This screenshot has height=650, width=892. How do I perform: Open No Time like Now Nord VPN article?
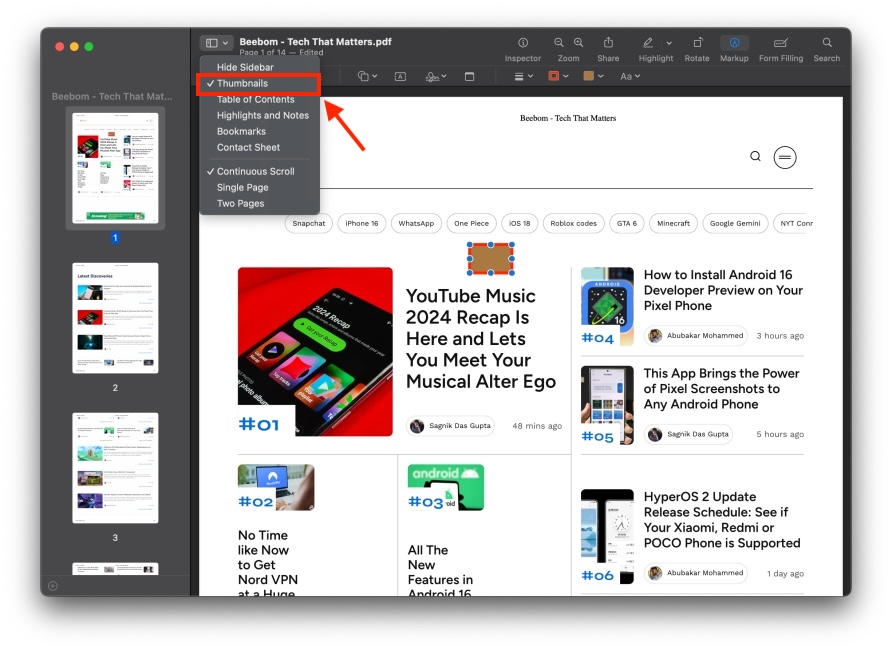tap(267, 564)
